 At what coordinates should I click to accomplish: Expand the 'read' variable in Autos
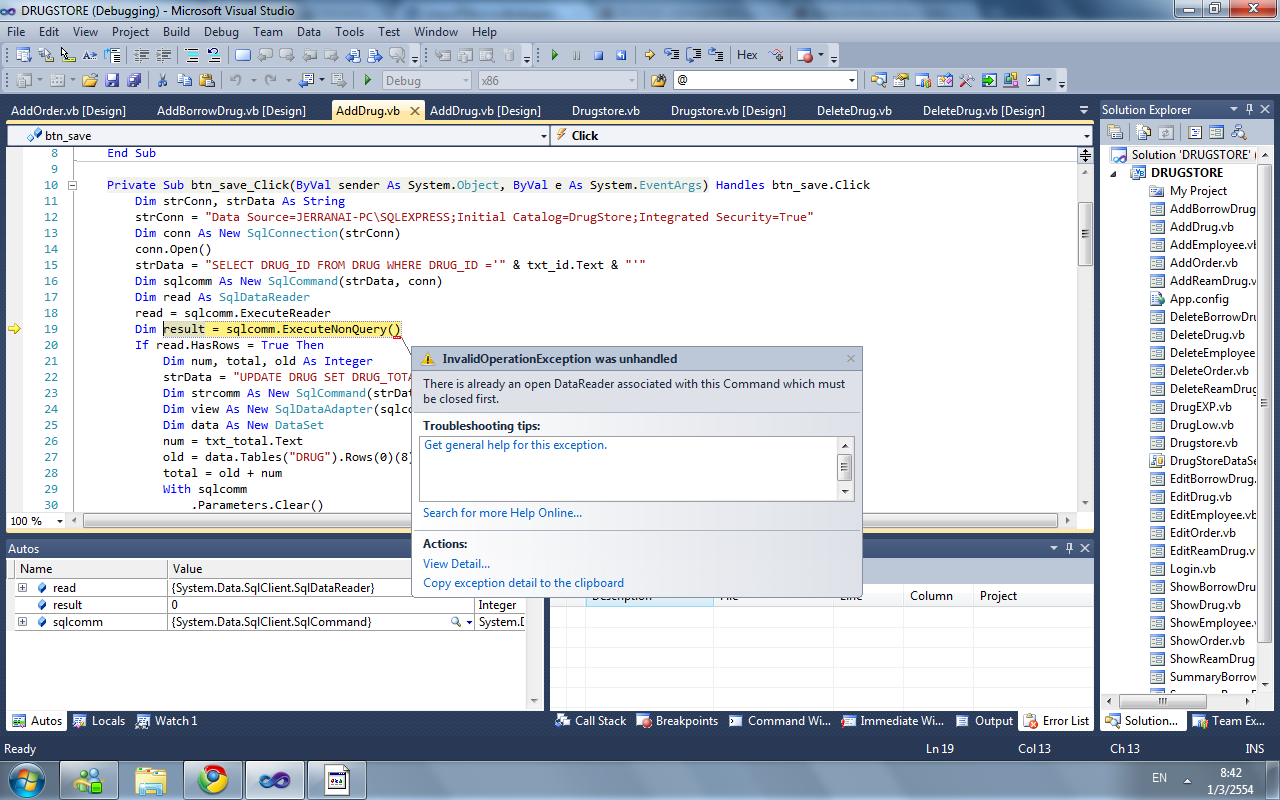(22, 588)
